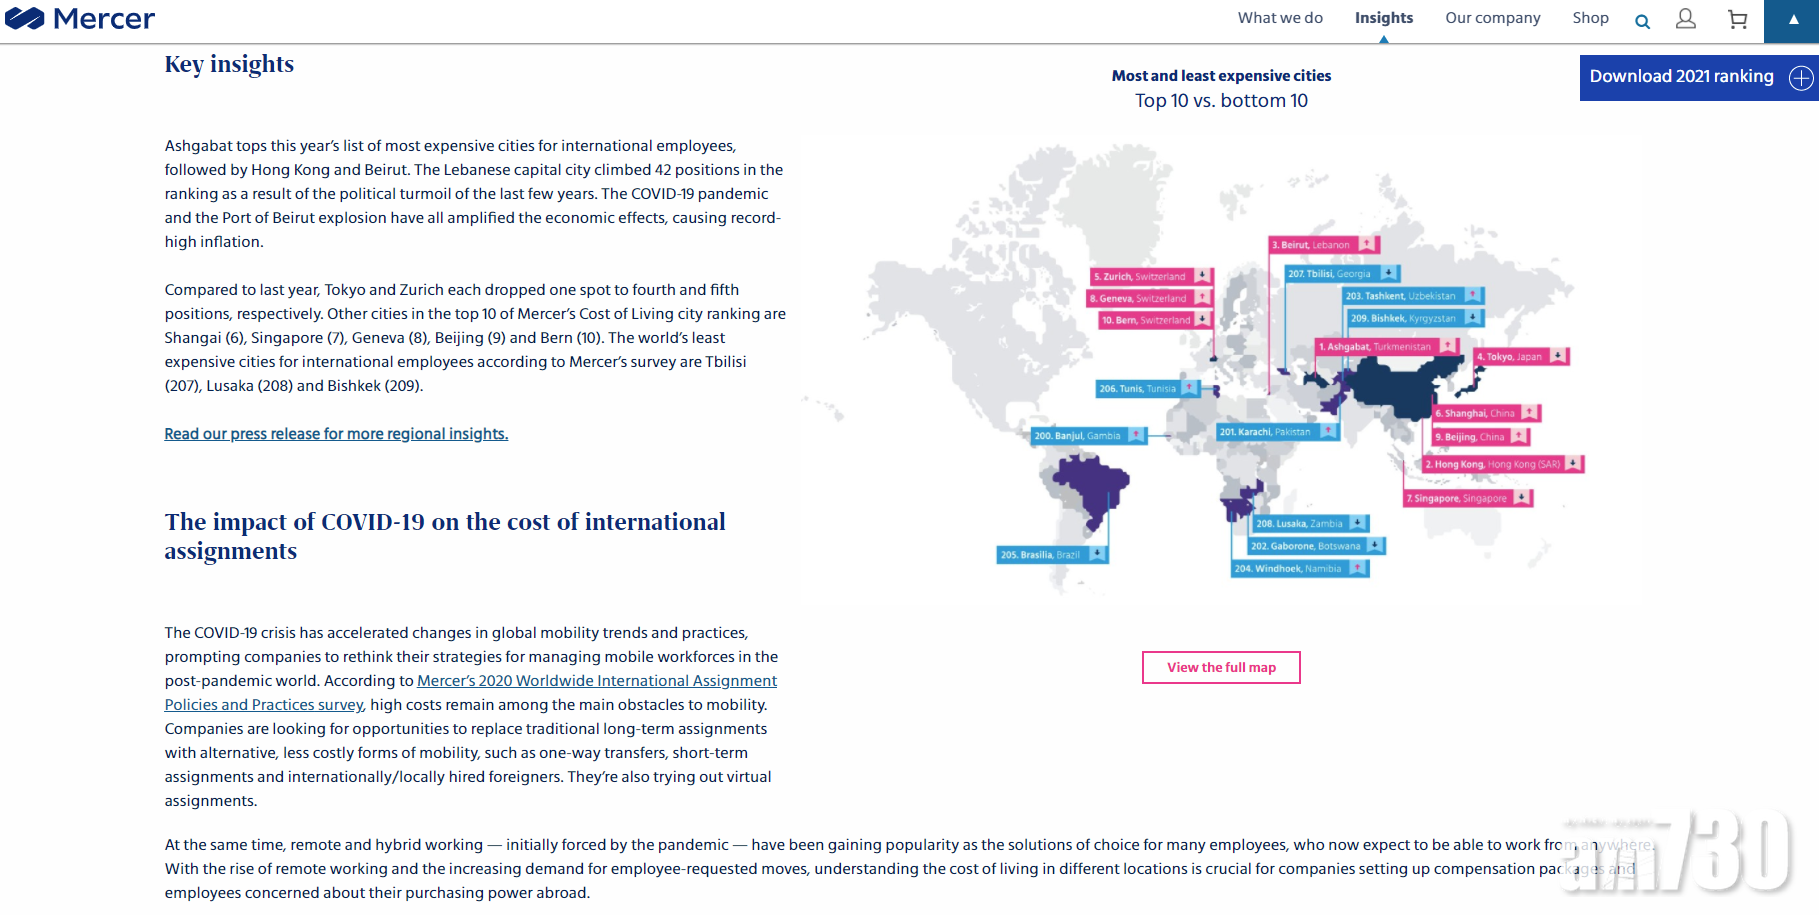
Task: Open Mercer's 2020 Worldwide International Assignment link
Action: point(596,681)
